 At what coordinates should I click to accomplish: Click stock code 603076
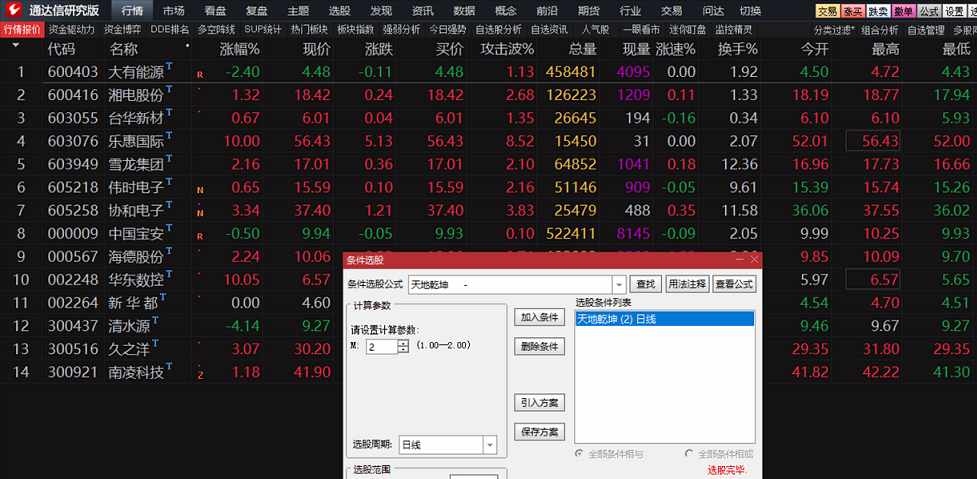tap(73, 141)
